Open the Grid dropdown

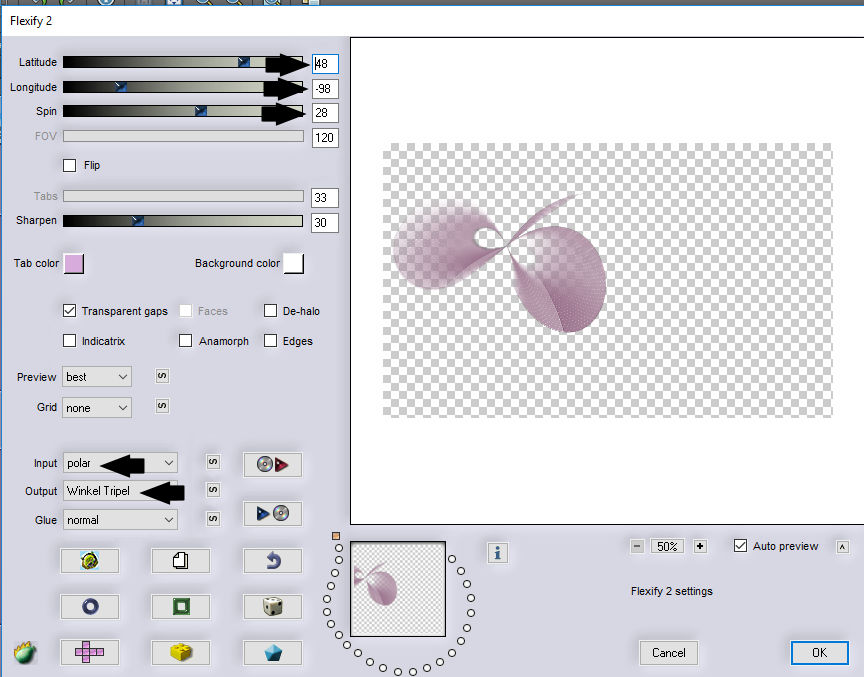[x=97, y=408]
